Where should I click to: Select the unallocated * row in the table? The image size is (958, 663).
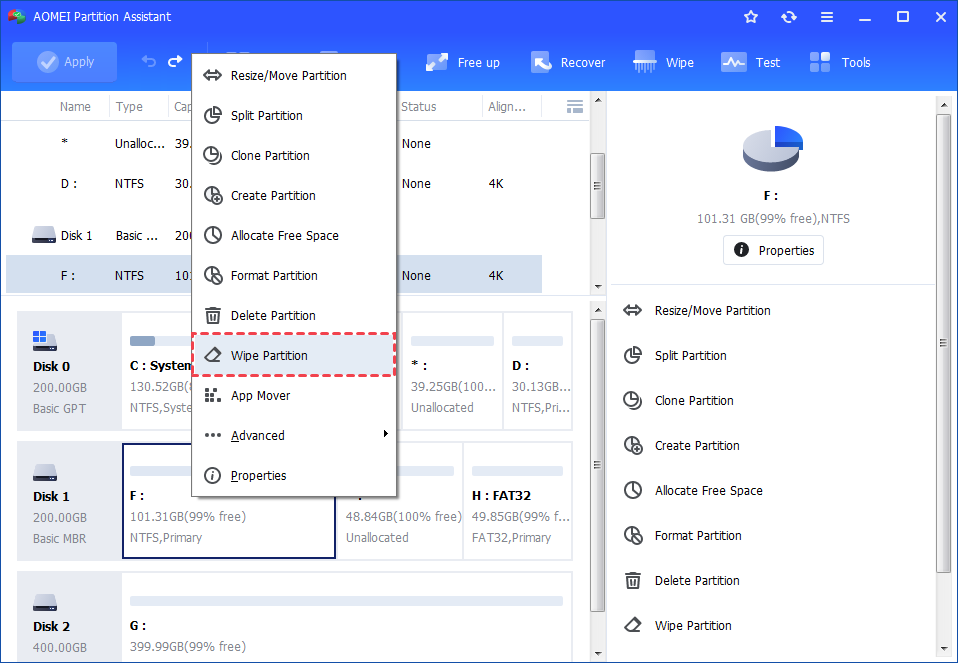[x=274, y=144]
